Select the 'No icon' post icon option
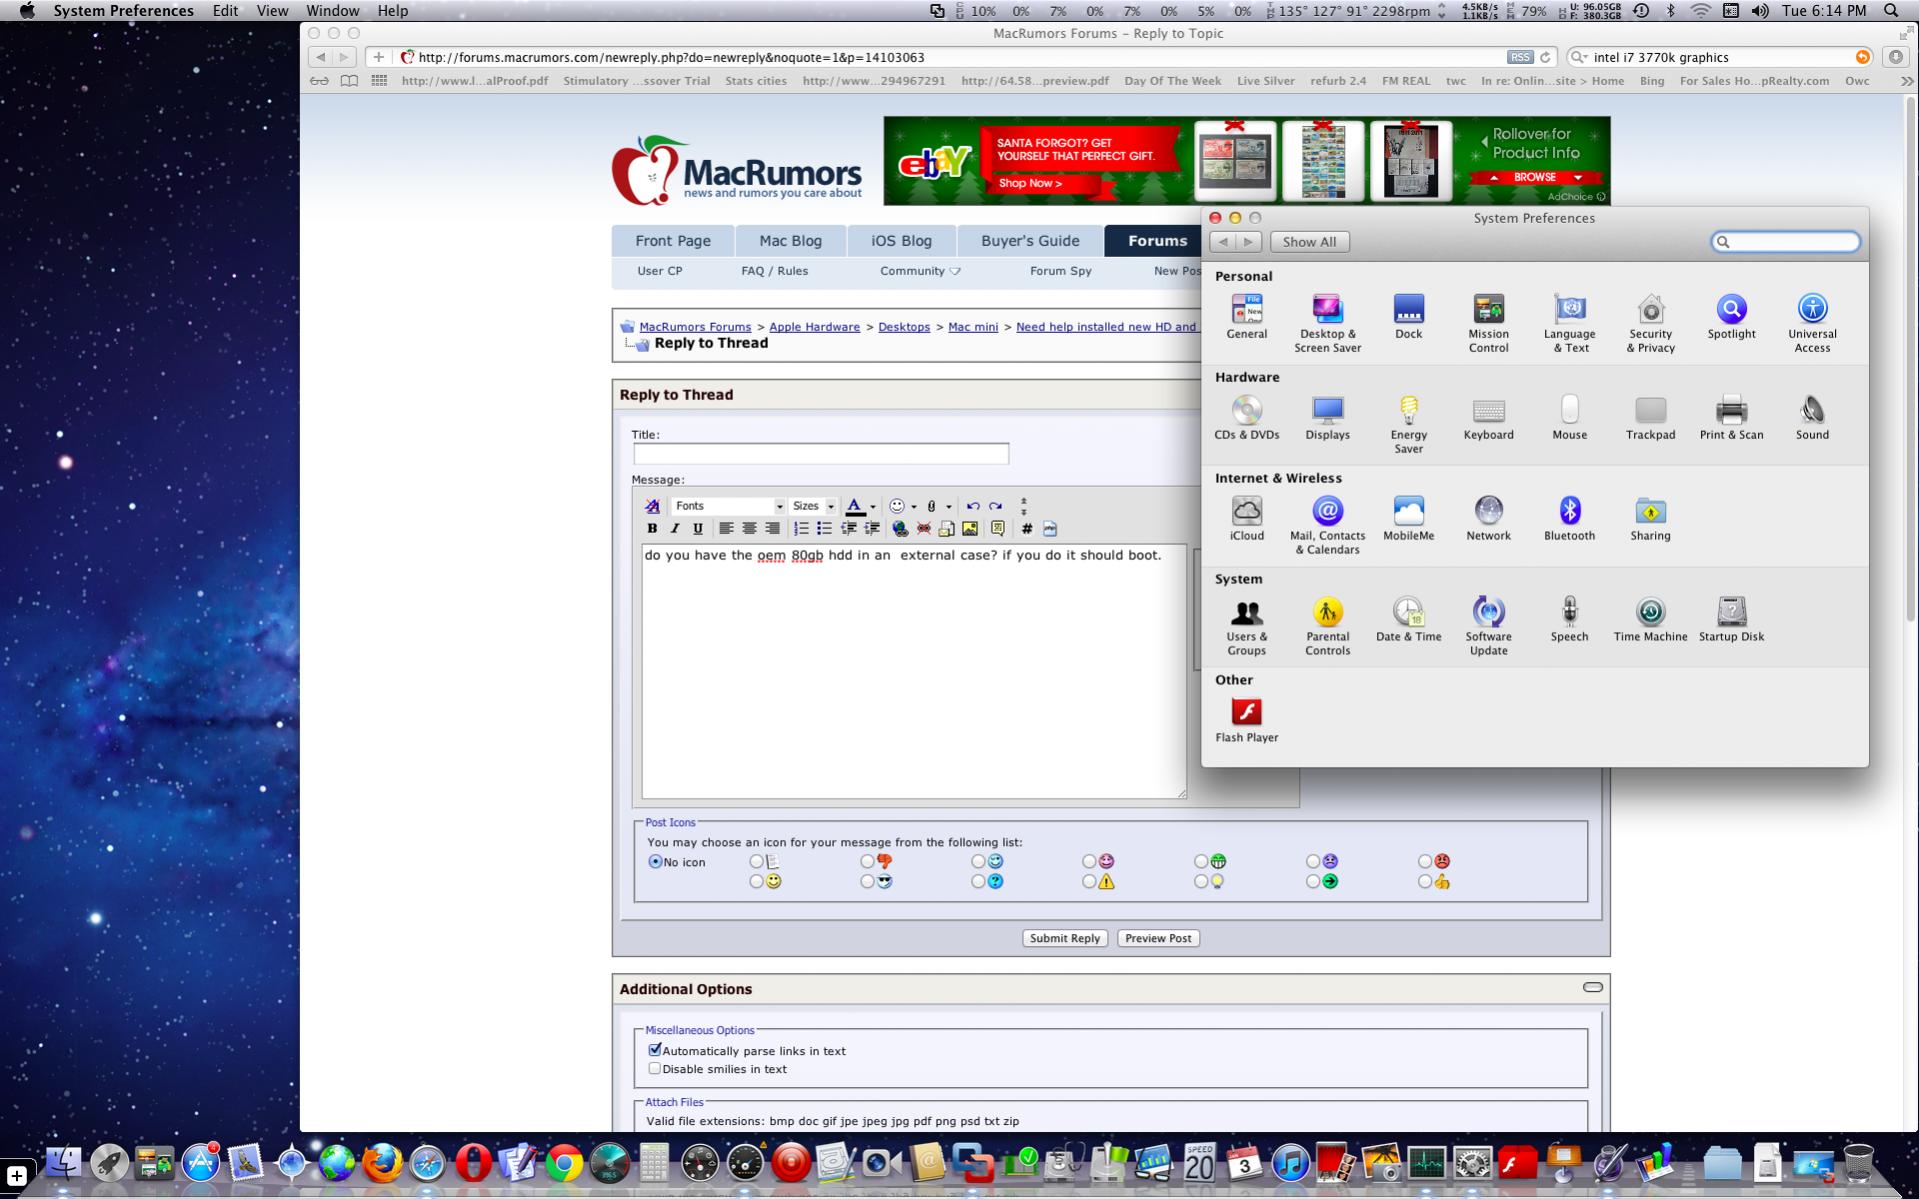 [655, 861]
